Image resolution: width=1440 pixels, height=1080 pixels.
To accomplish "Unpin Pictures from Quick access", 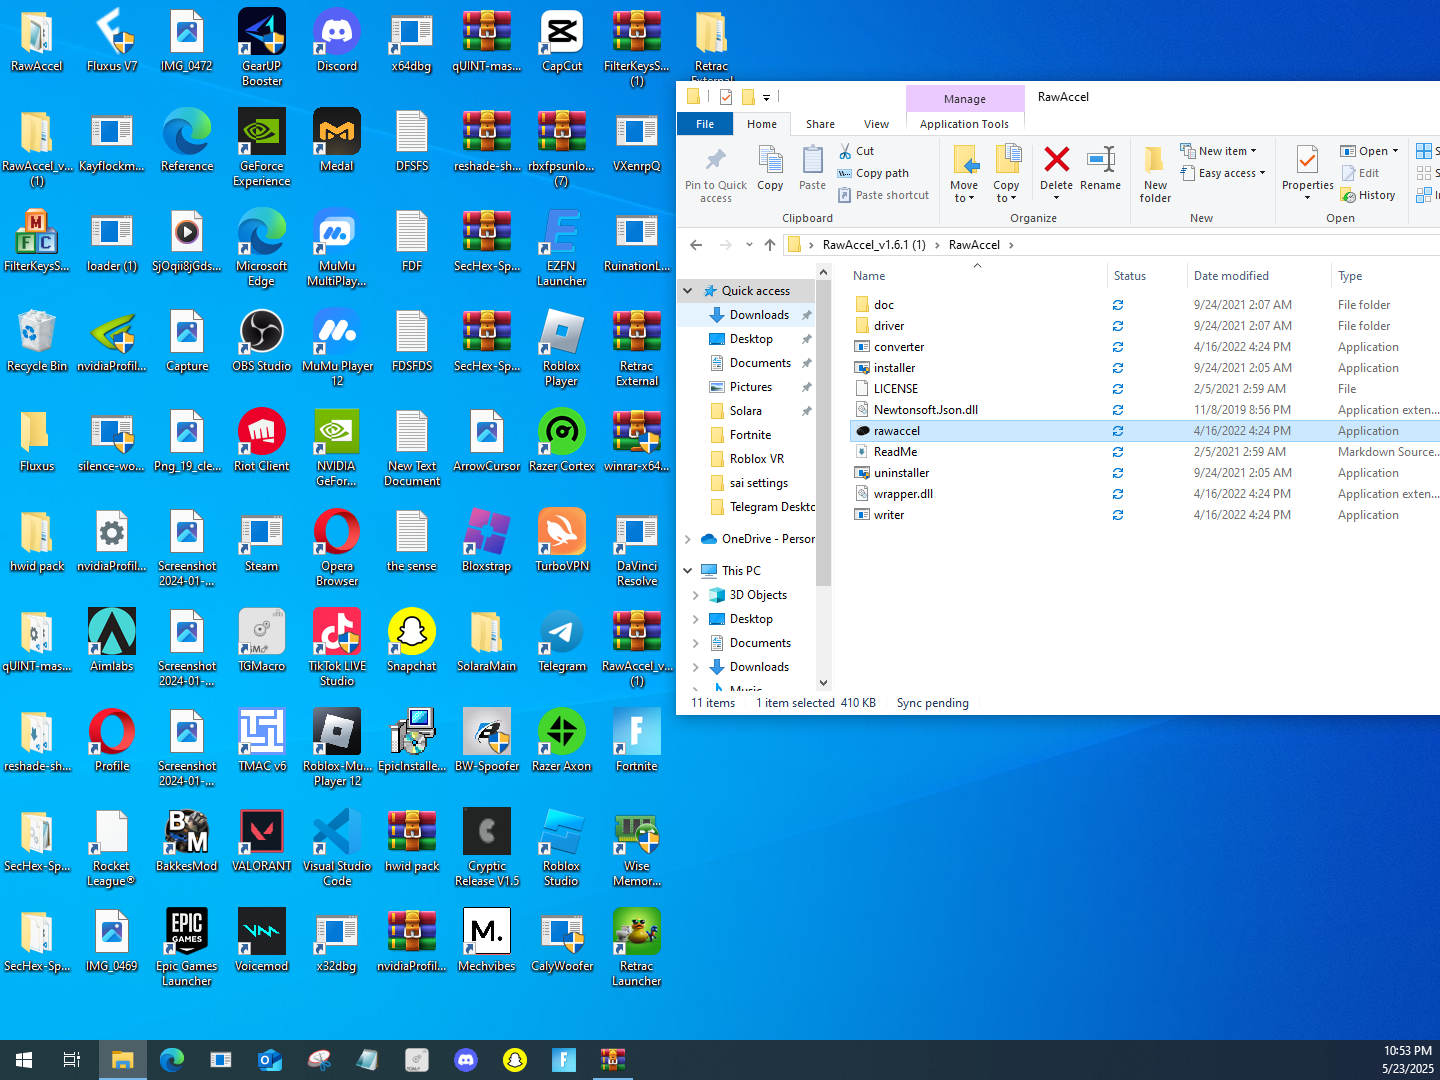I will pyautogui.click(x=806, y=387).
